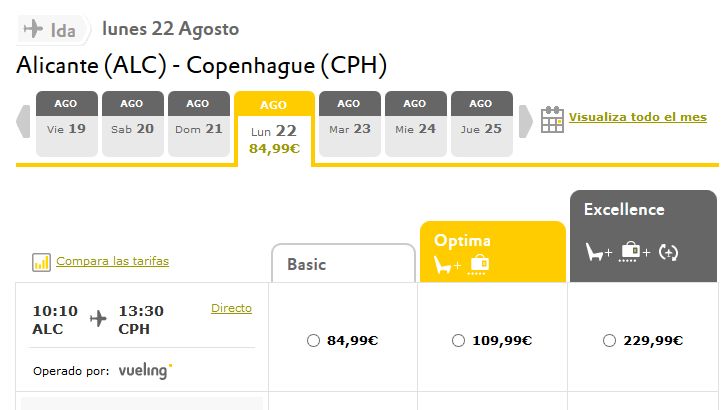Click the seat icon in Excellence tab

(598, 252)
